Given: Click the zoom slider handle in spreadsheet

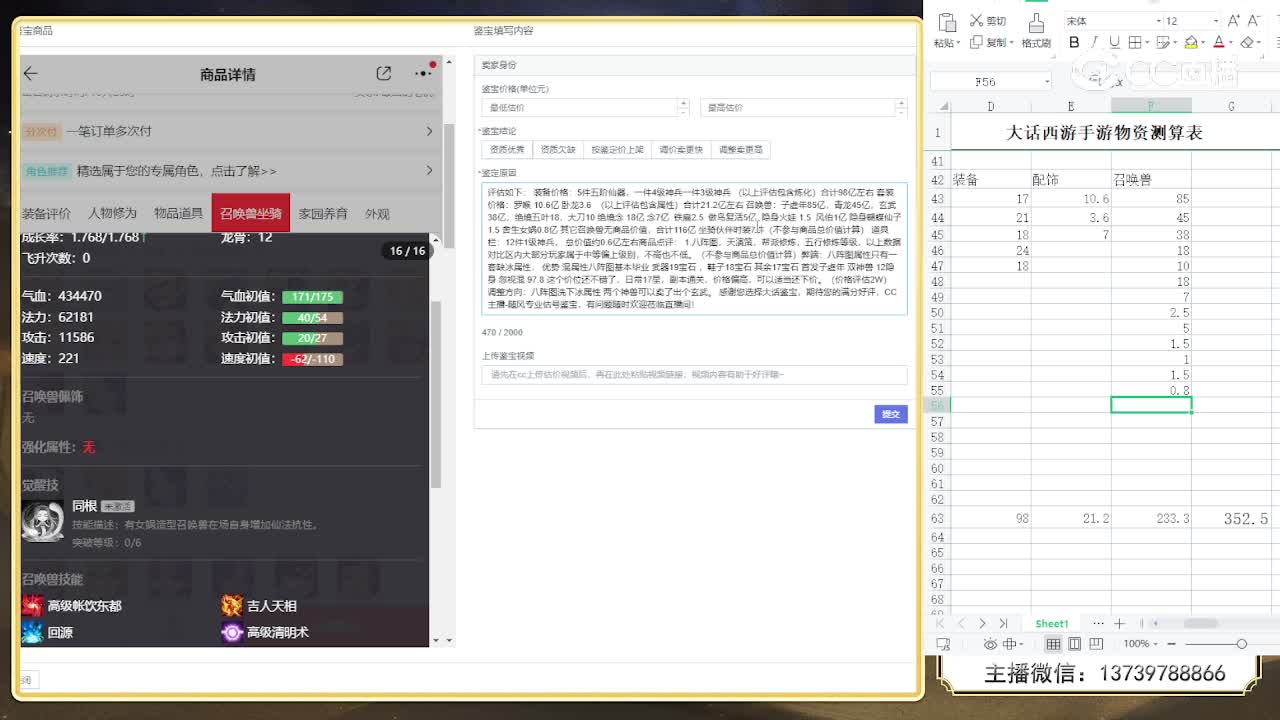Looking at the screenshot, I should click(1241, 644).
